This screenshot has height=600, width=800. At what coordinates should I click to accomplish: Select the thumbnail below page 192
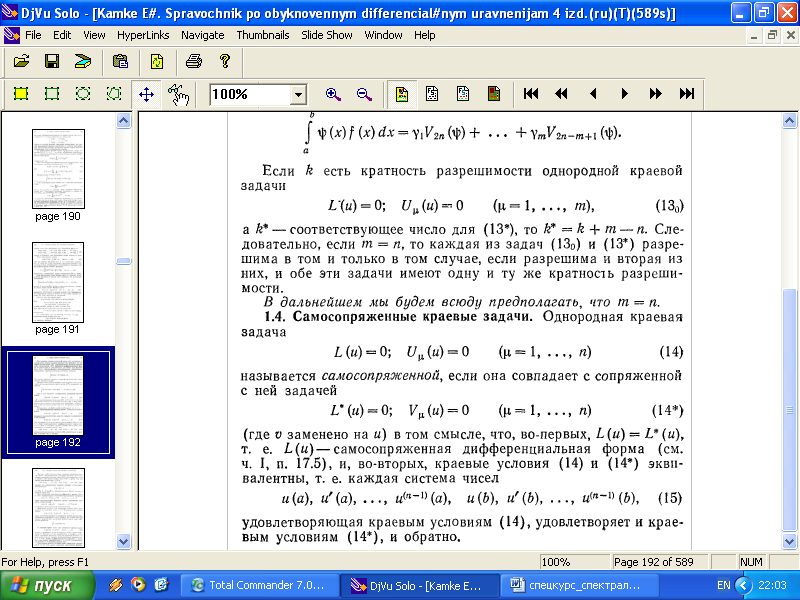(x=58, y=508)
